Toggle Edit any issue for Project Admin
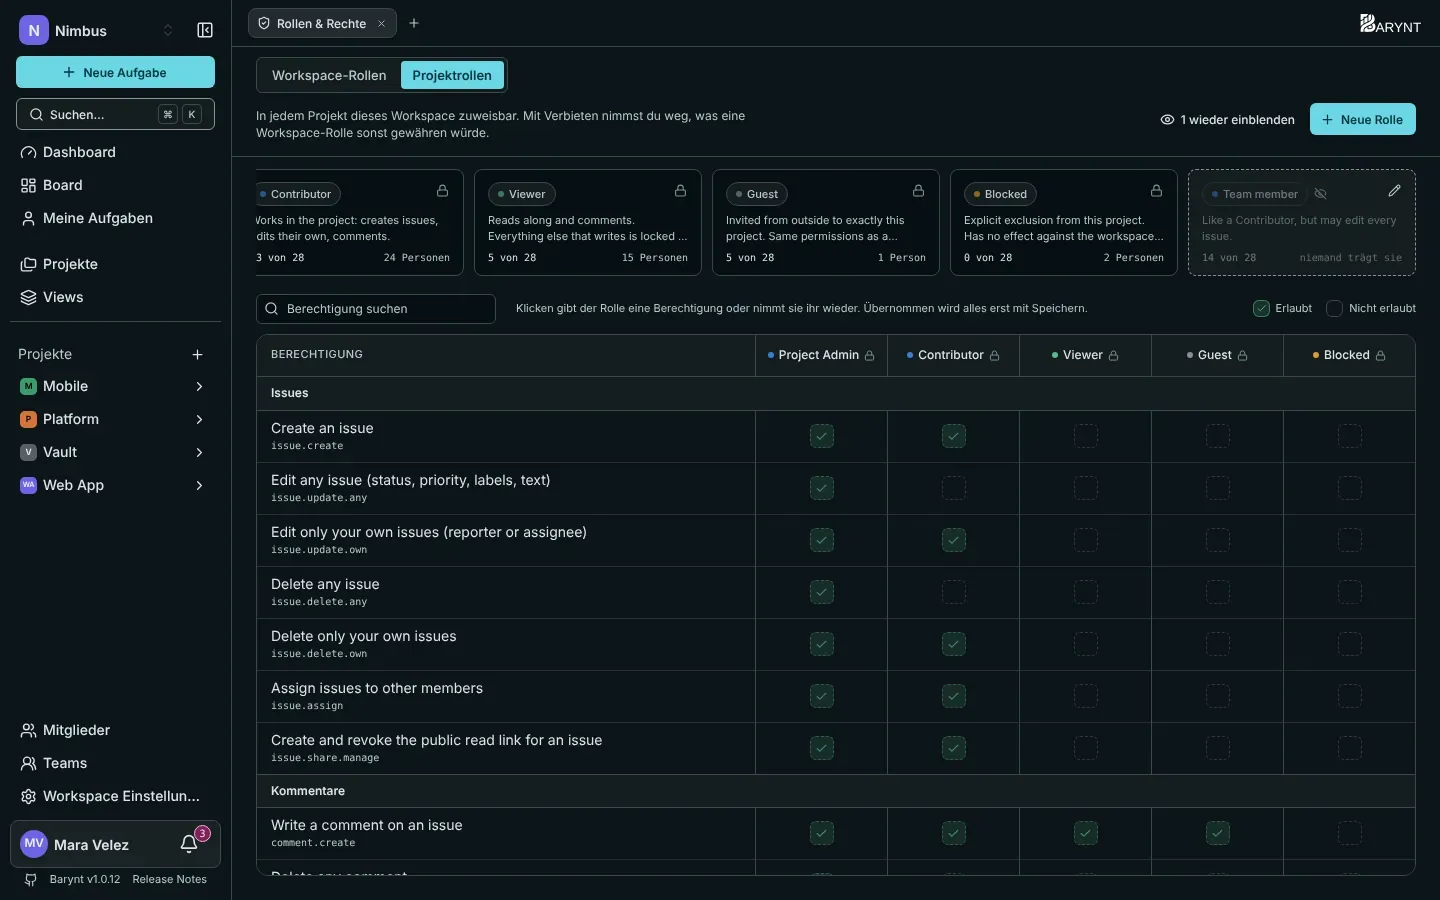 pyautogui.click(x=822, y=488)
